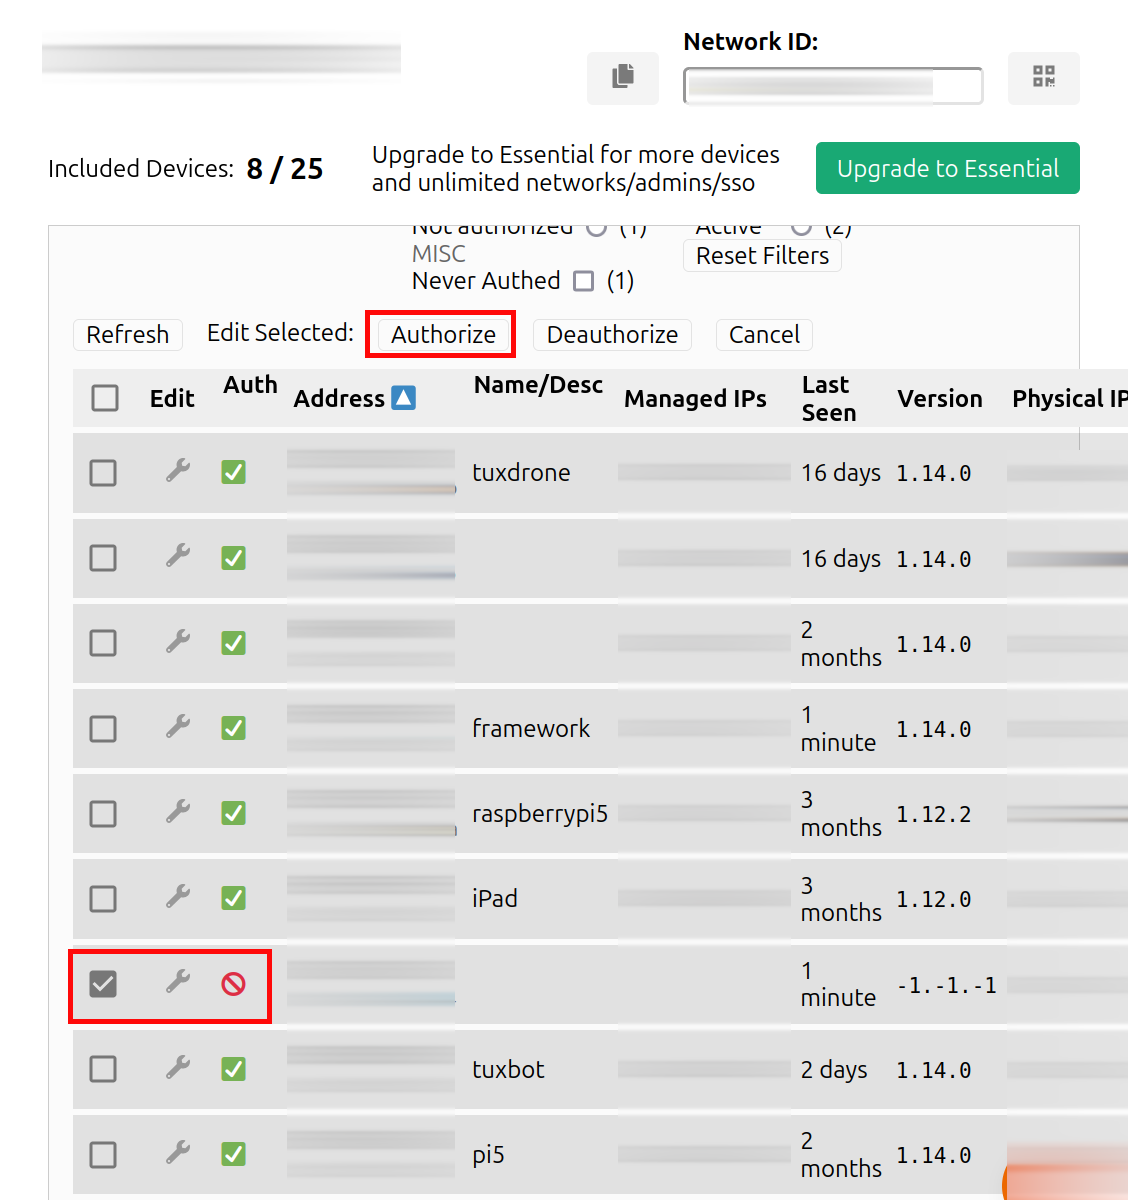Cancel the selected edit
Image resolution: width=1128 pixels, height=1200 pixels.
[764, 334]
